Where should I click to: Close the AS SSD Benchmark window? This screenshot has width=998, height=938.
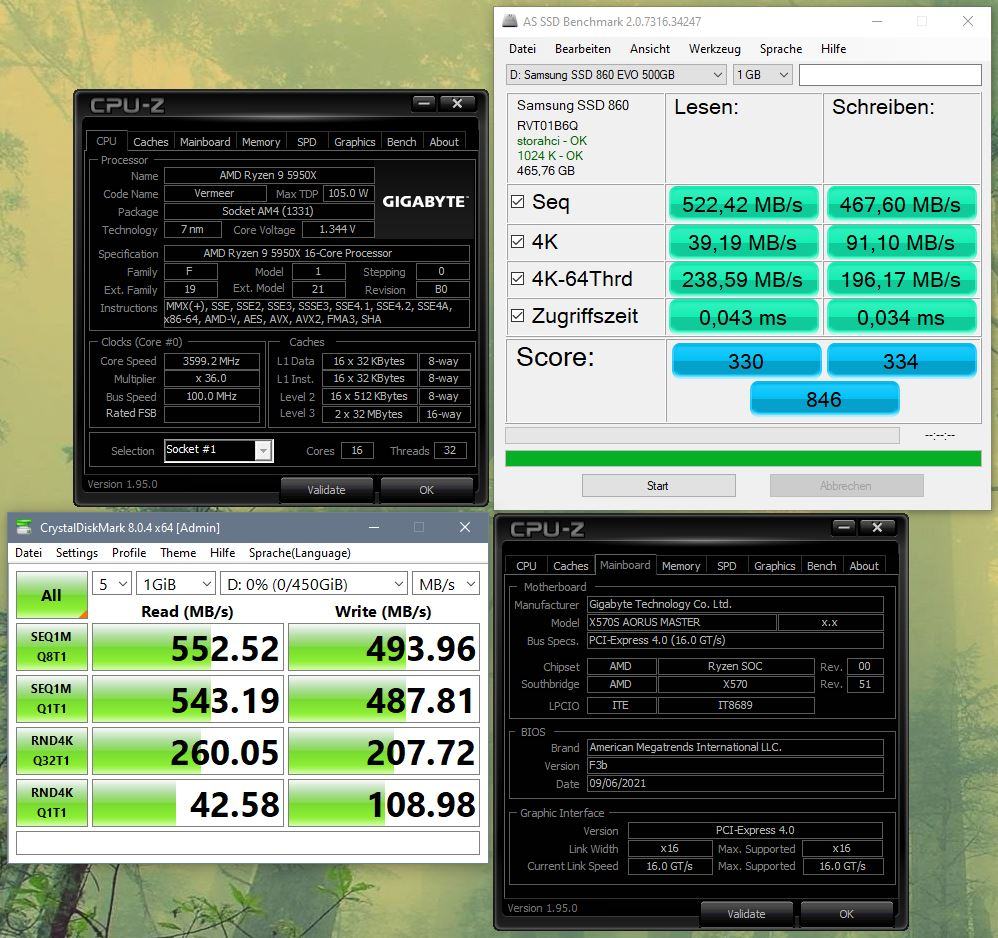(x=968, y=22)
